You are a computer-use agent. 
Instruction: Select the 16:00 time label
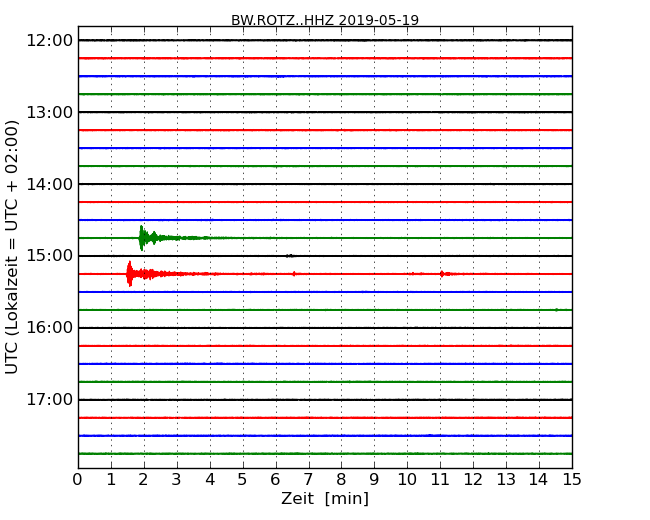pos(49,328)
